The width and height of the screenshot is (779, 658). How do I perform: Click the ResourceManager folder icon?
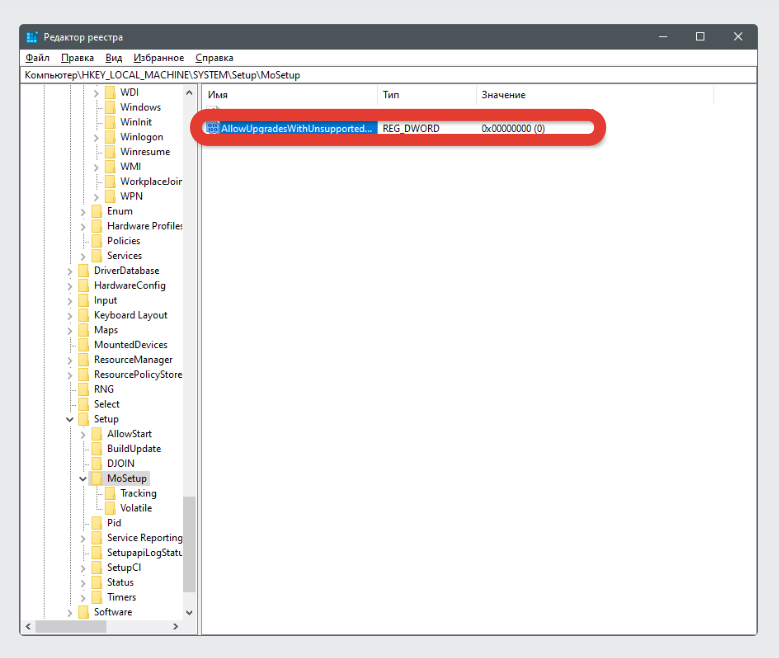click(84, 360)
